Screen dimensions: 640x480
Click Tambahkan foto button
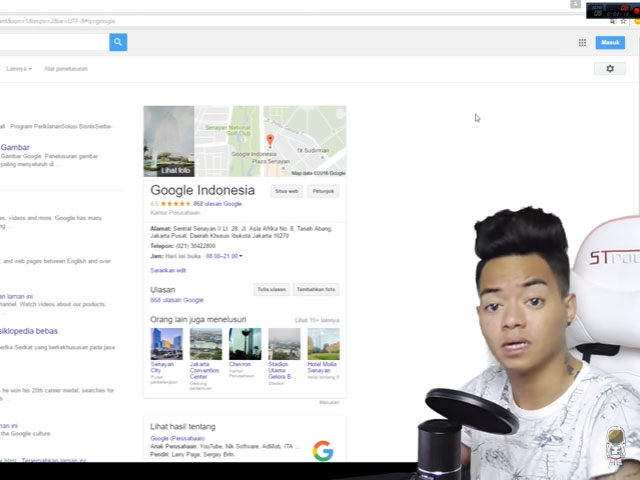point(316,289)
